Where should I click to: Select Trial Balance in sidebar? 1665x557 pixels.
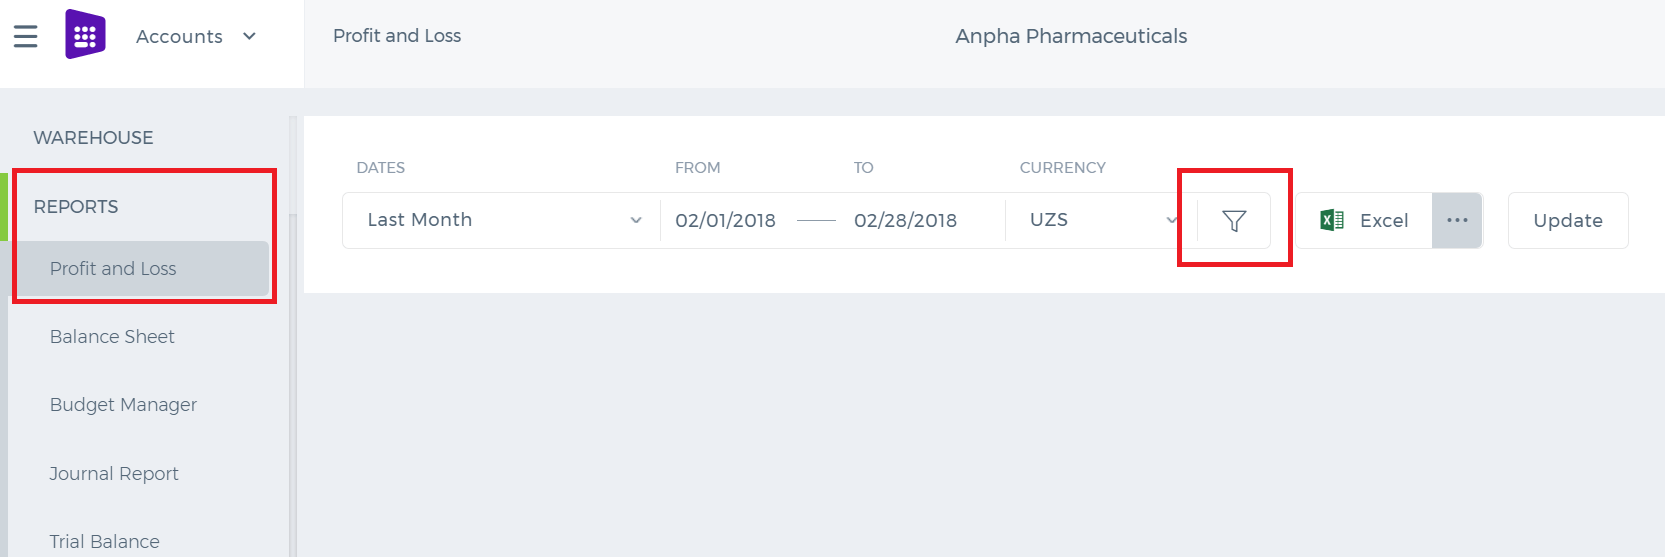104,541
